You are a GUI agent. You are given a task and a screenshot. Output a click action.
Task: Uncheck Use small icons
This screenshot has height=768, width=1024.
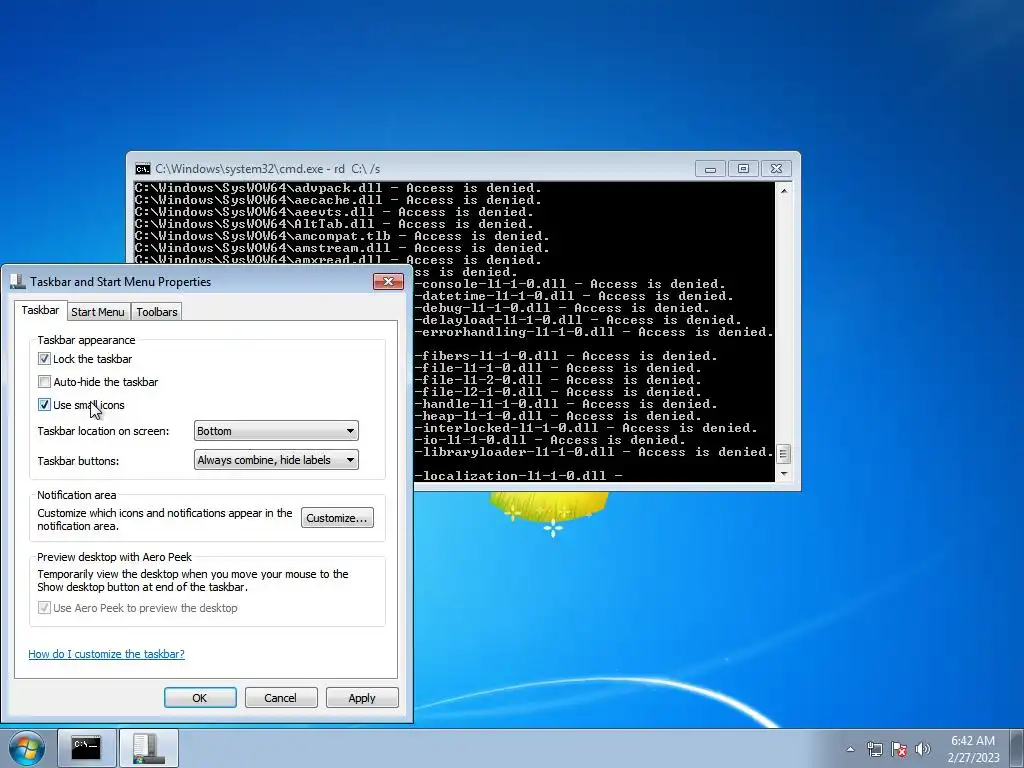click(44, 405)
